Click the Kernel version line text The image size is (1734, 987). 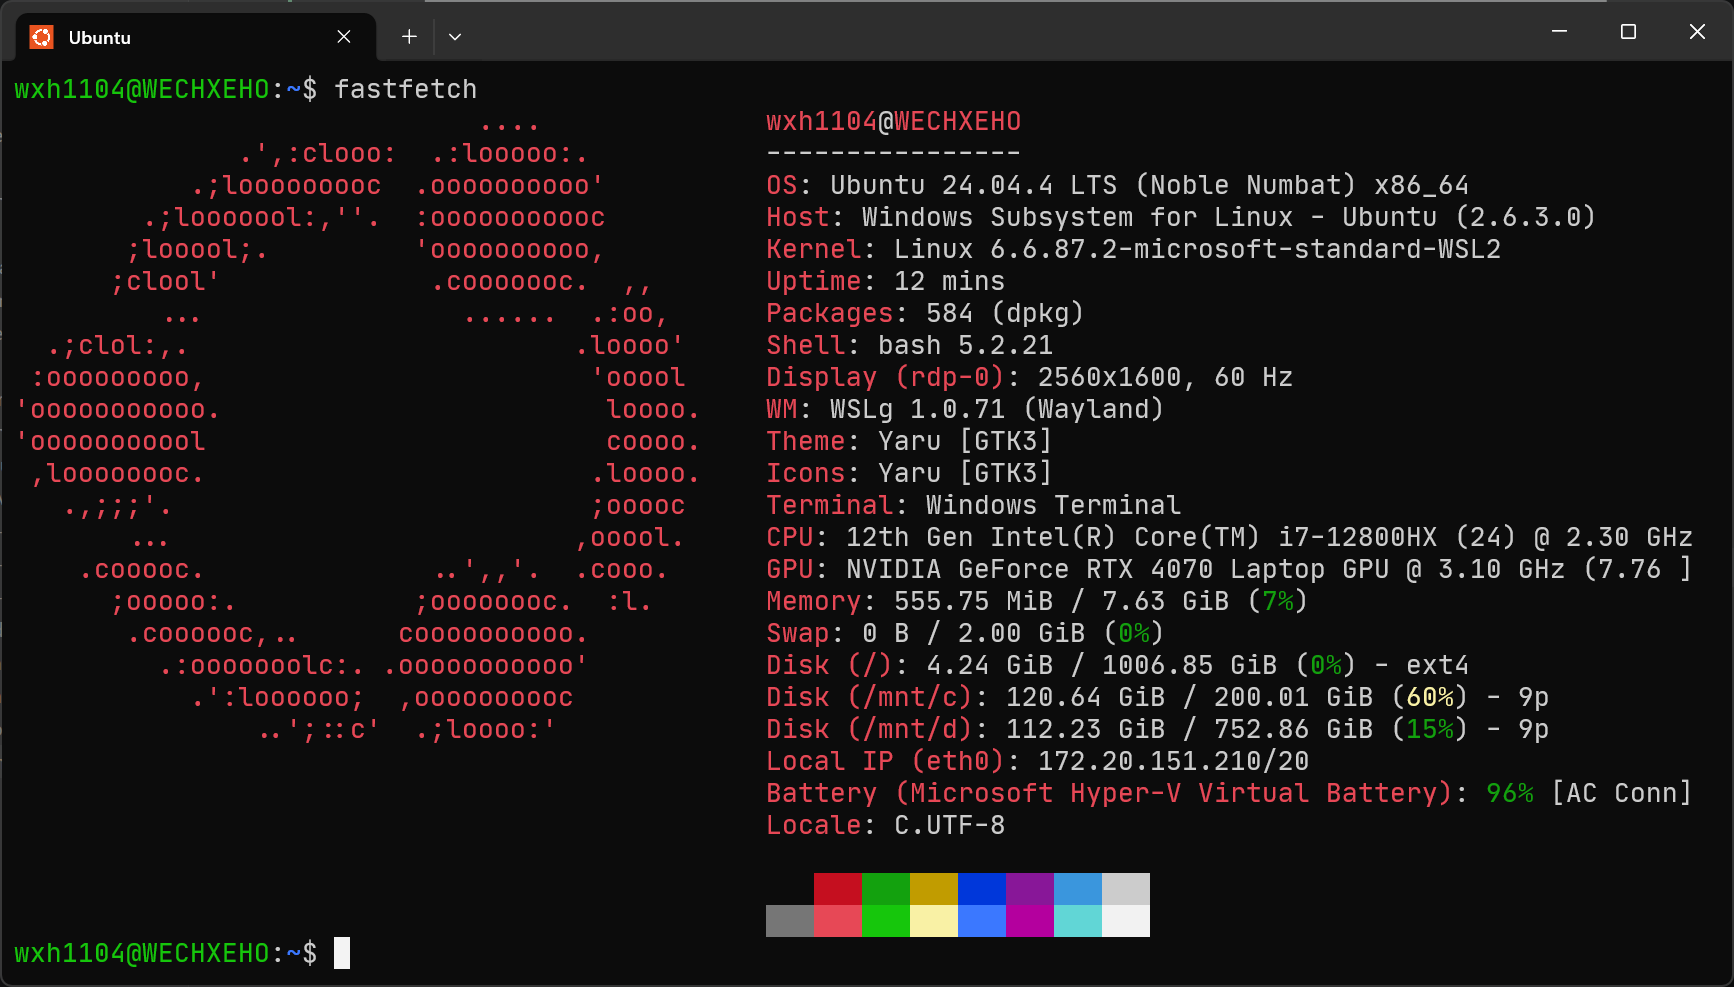[x=1197, y=249]
